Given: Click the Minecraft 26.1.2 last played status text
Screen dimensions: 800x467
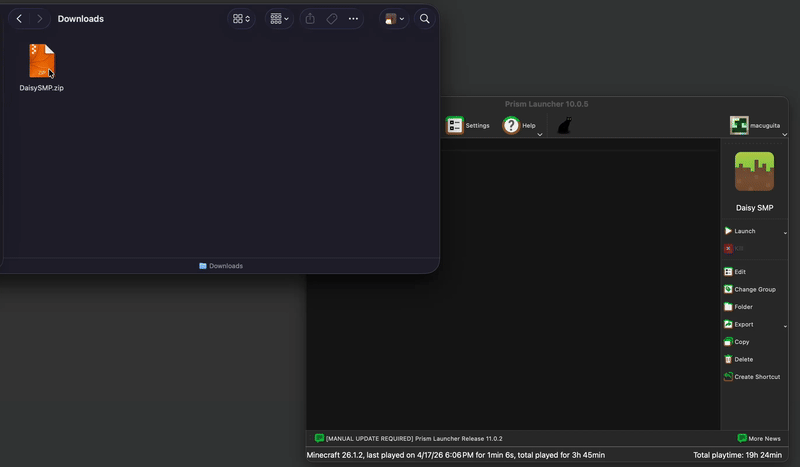Looking at the screenshot, I should (456, 455).
